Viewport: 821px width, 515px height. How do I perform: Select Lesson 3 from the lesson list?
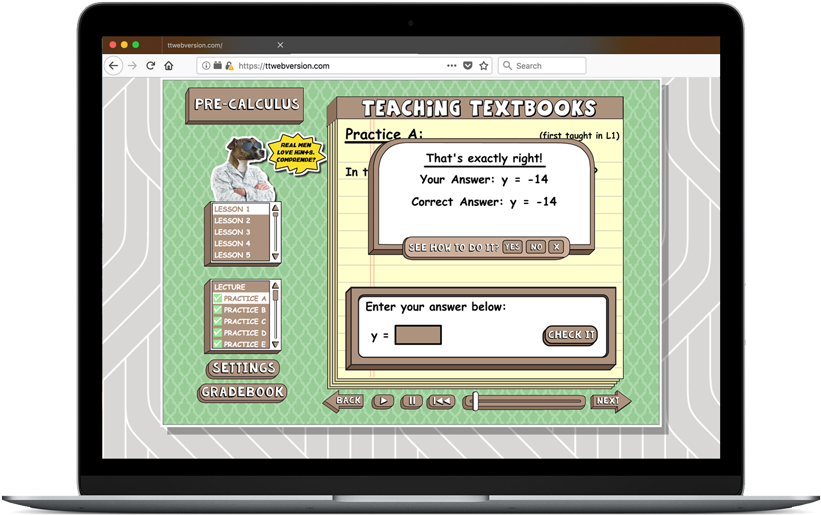(232, 232)
